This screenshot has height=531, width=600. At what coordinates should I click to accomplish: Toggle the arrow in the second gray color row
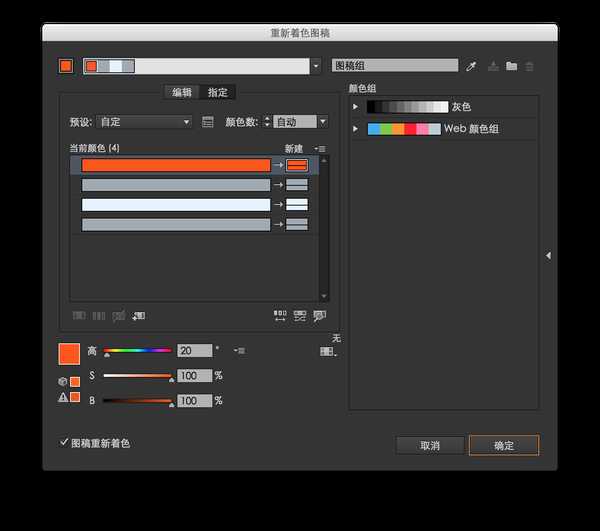[x=279, y=185]
